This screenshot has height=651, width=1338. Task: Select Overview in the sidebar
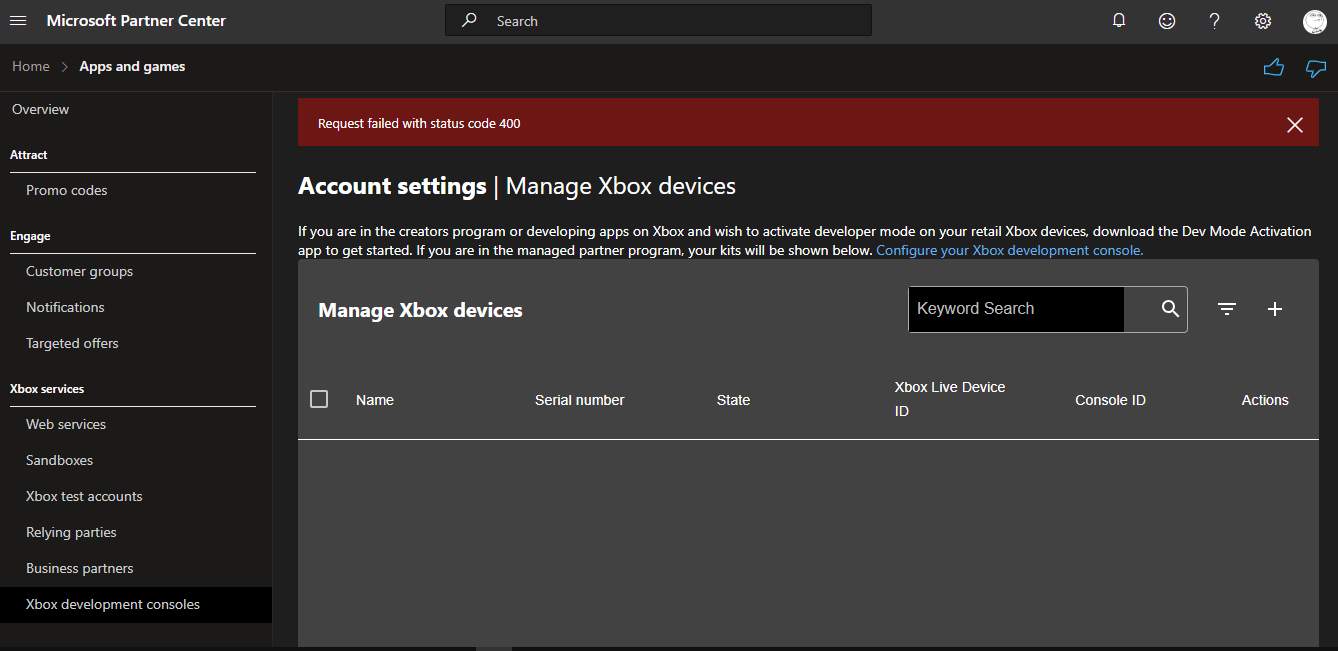tap(41, 109)
